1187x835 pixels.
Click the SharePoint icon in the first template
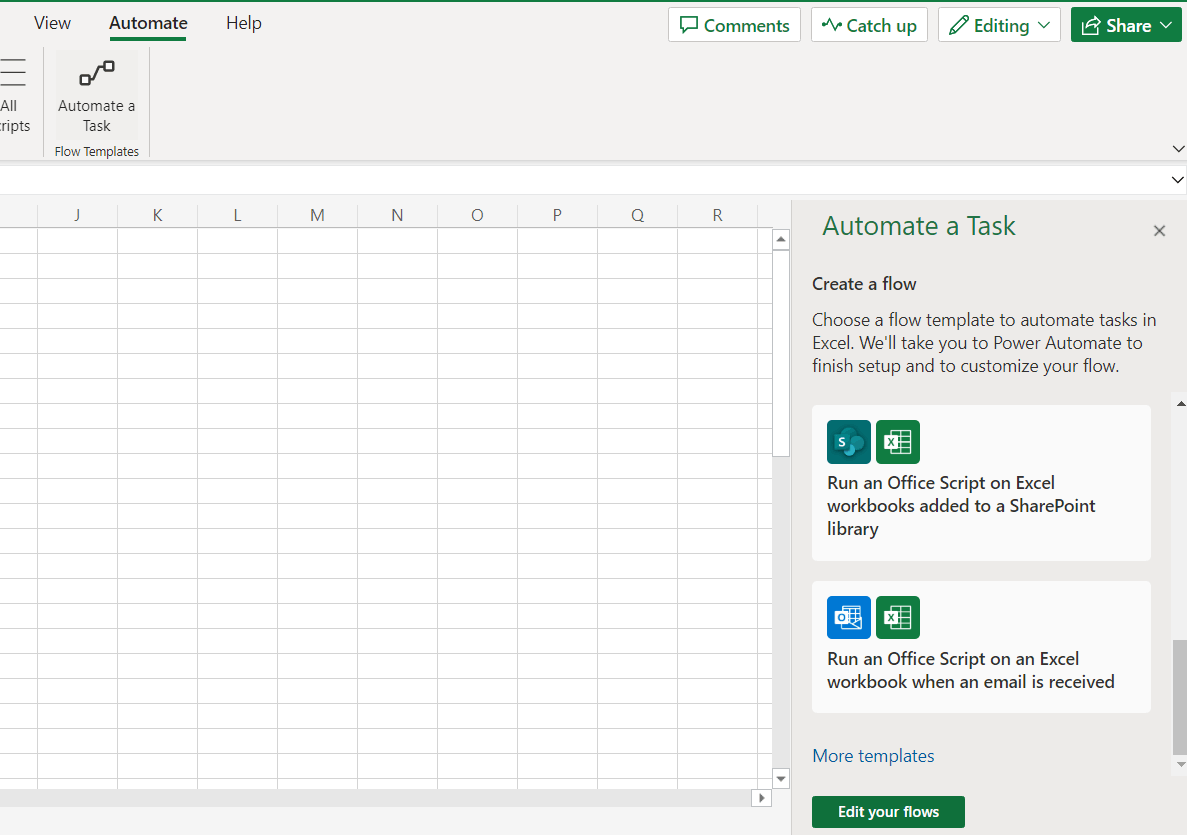coord(849,441)
